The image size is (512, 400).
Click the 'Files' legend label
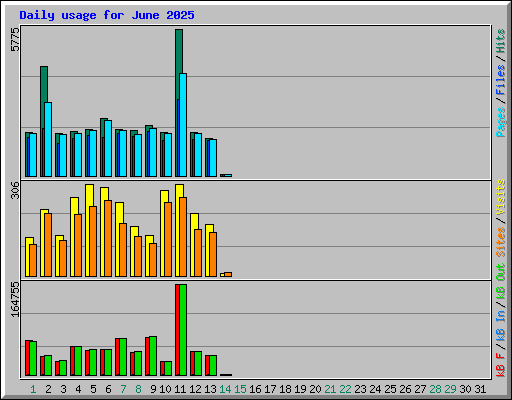pyautogui.click(x=501, y=80)
